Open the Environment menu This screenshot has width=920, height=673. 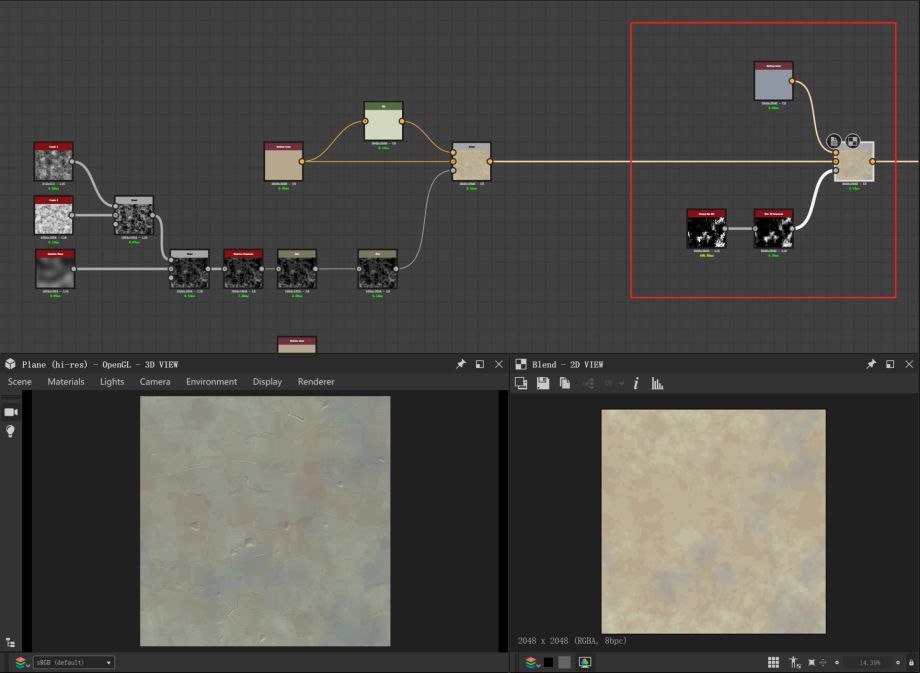coord(211,381)
